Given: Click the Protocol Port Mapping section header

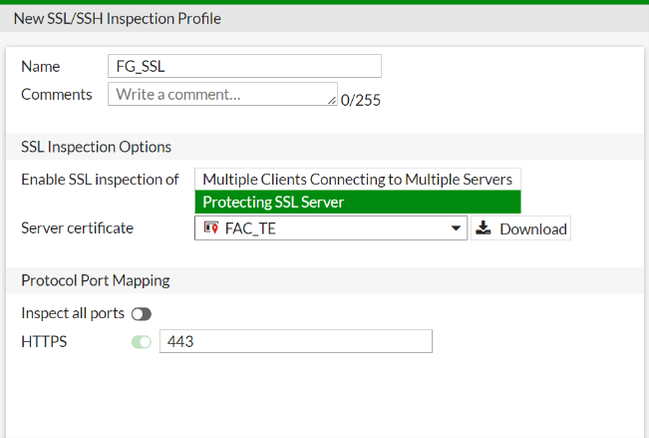Looking at the screenshot, I should coord(95,280).
